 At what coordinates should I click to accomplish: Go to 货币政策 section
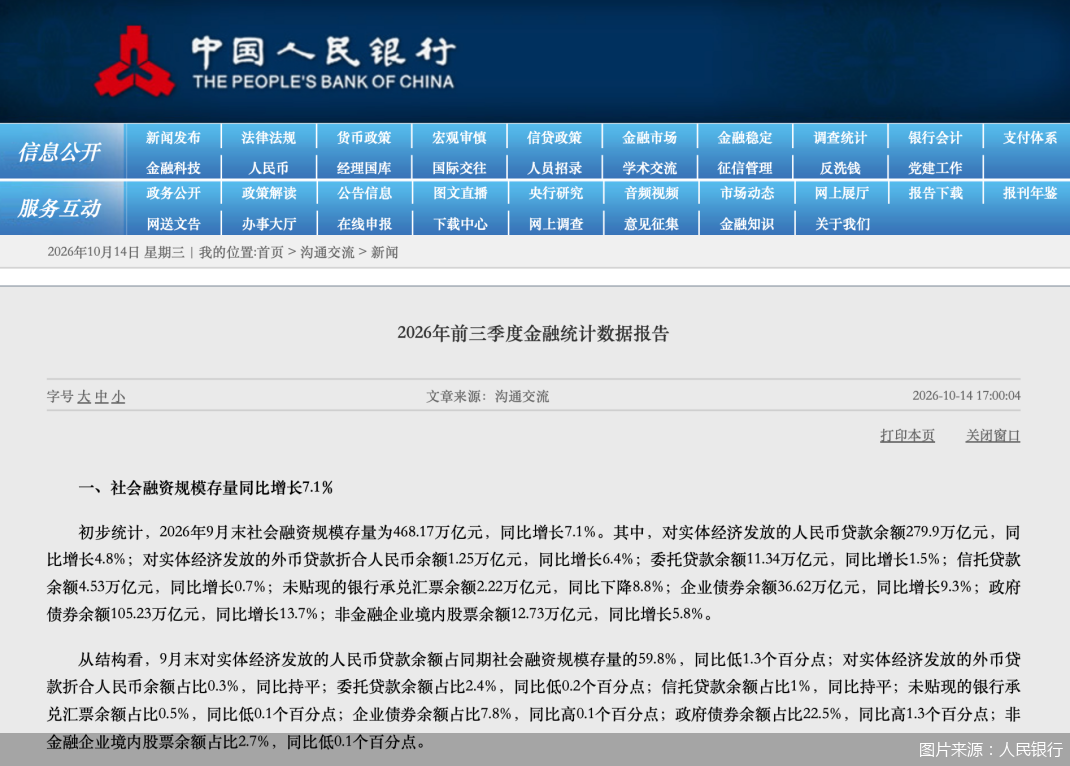[364, 138]
